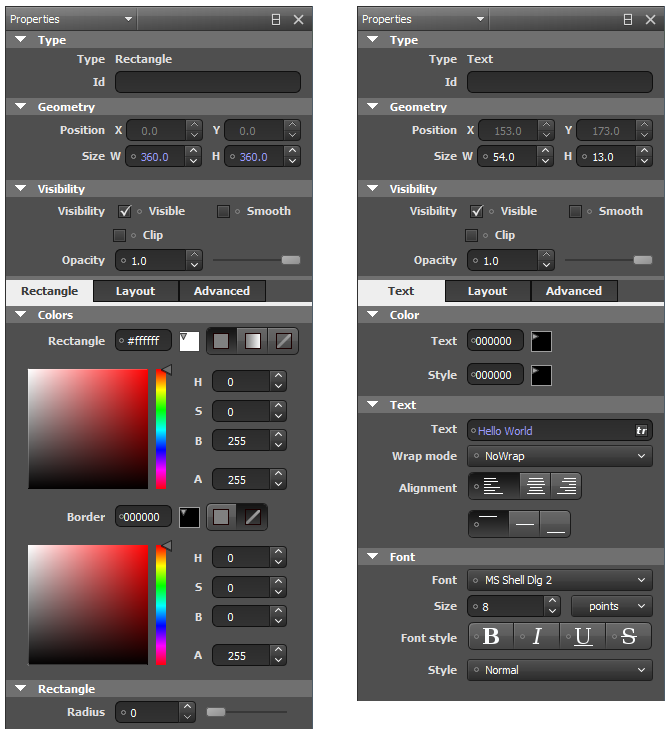This screenshot has width=670, height=735.
Task: Align text center horizontally
Action: point(535,486)
